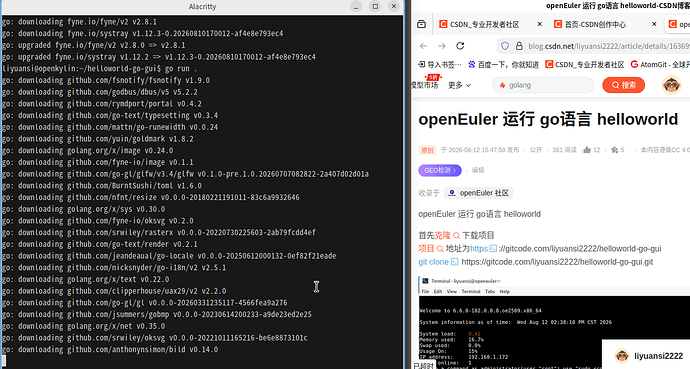Expand the 更多 dropdown in the CSDN navigation

459,85
